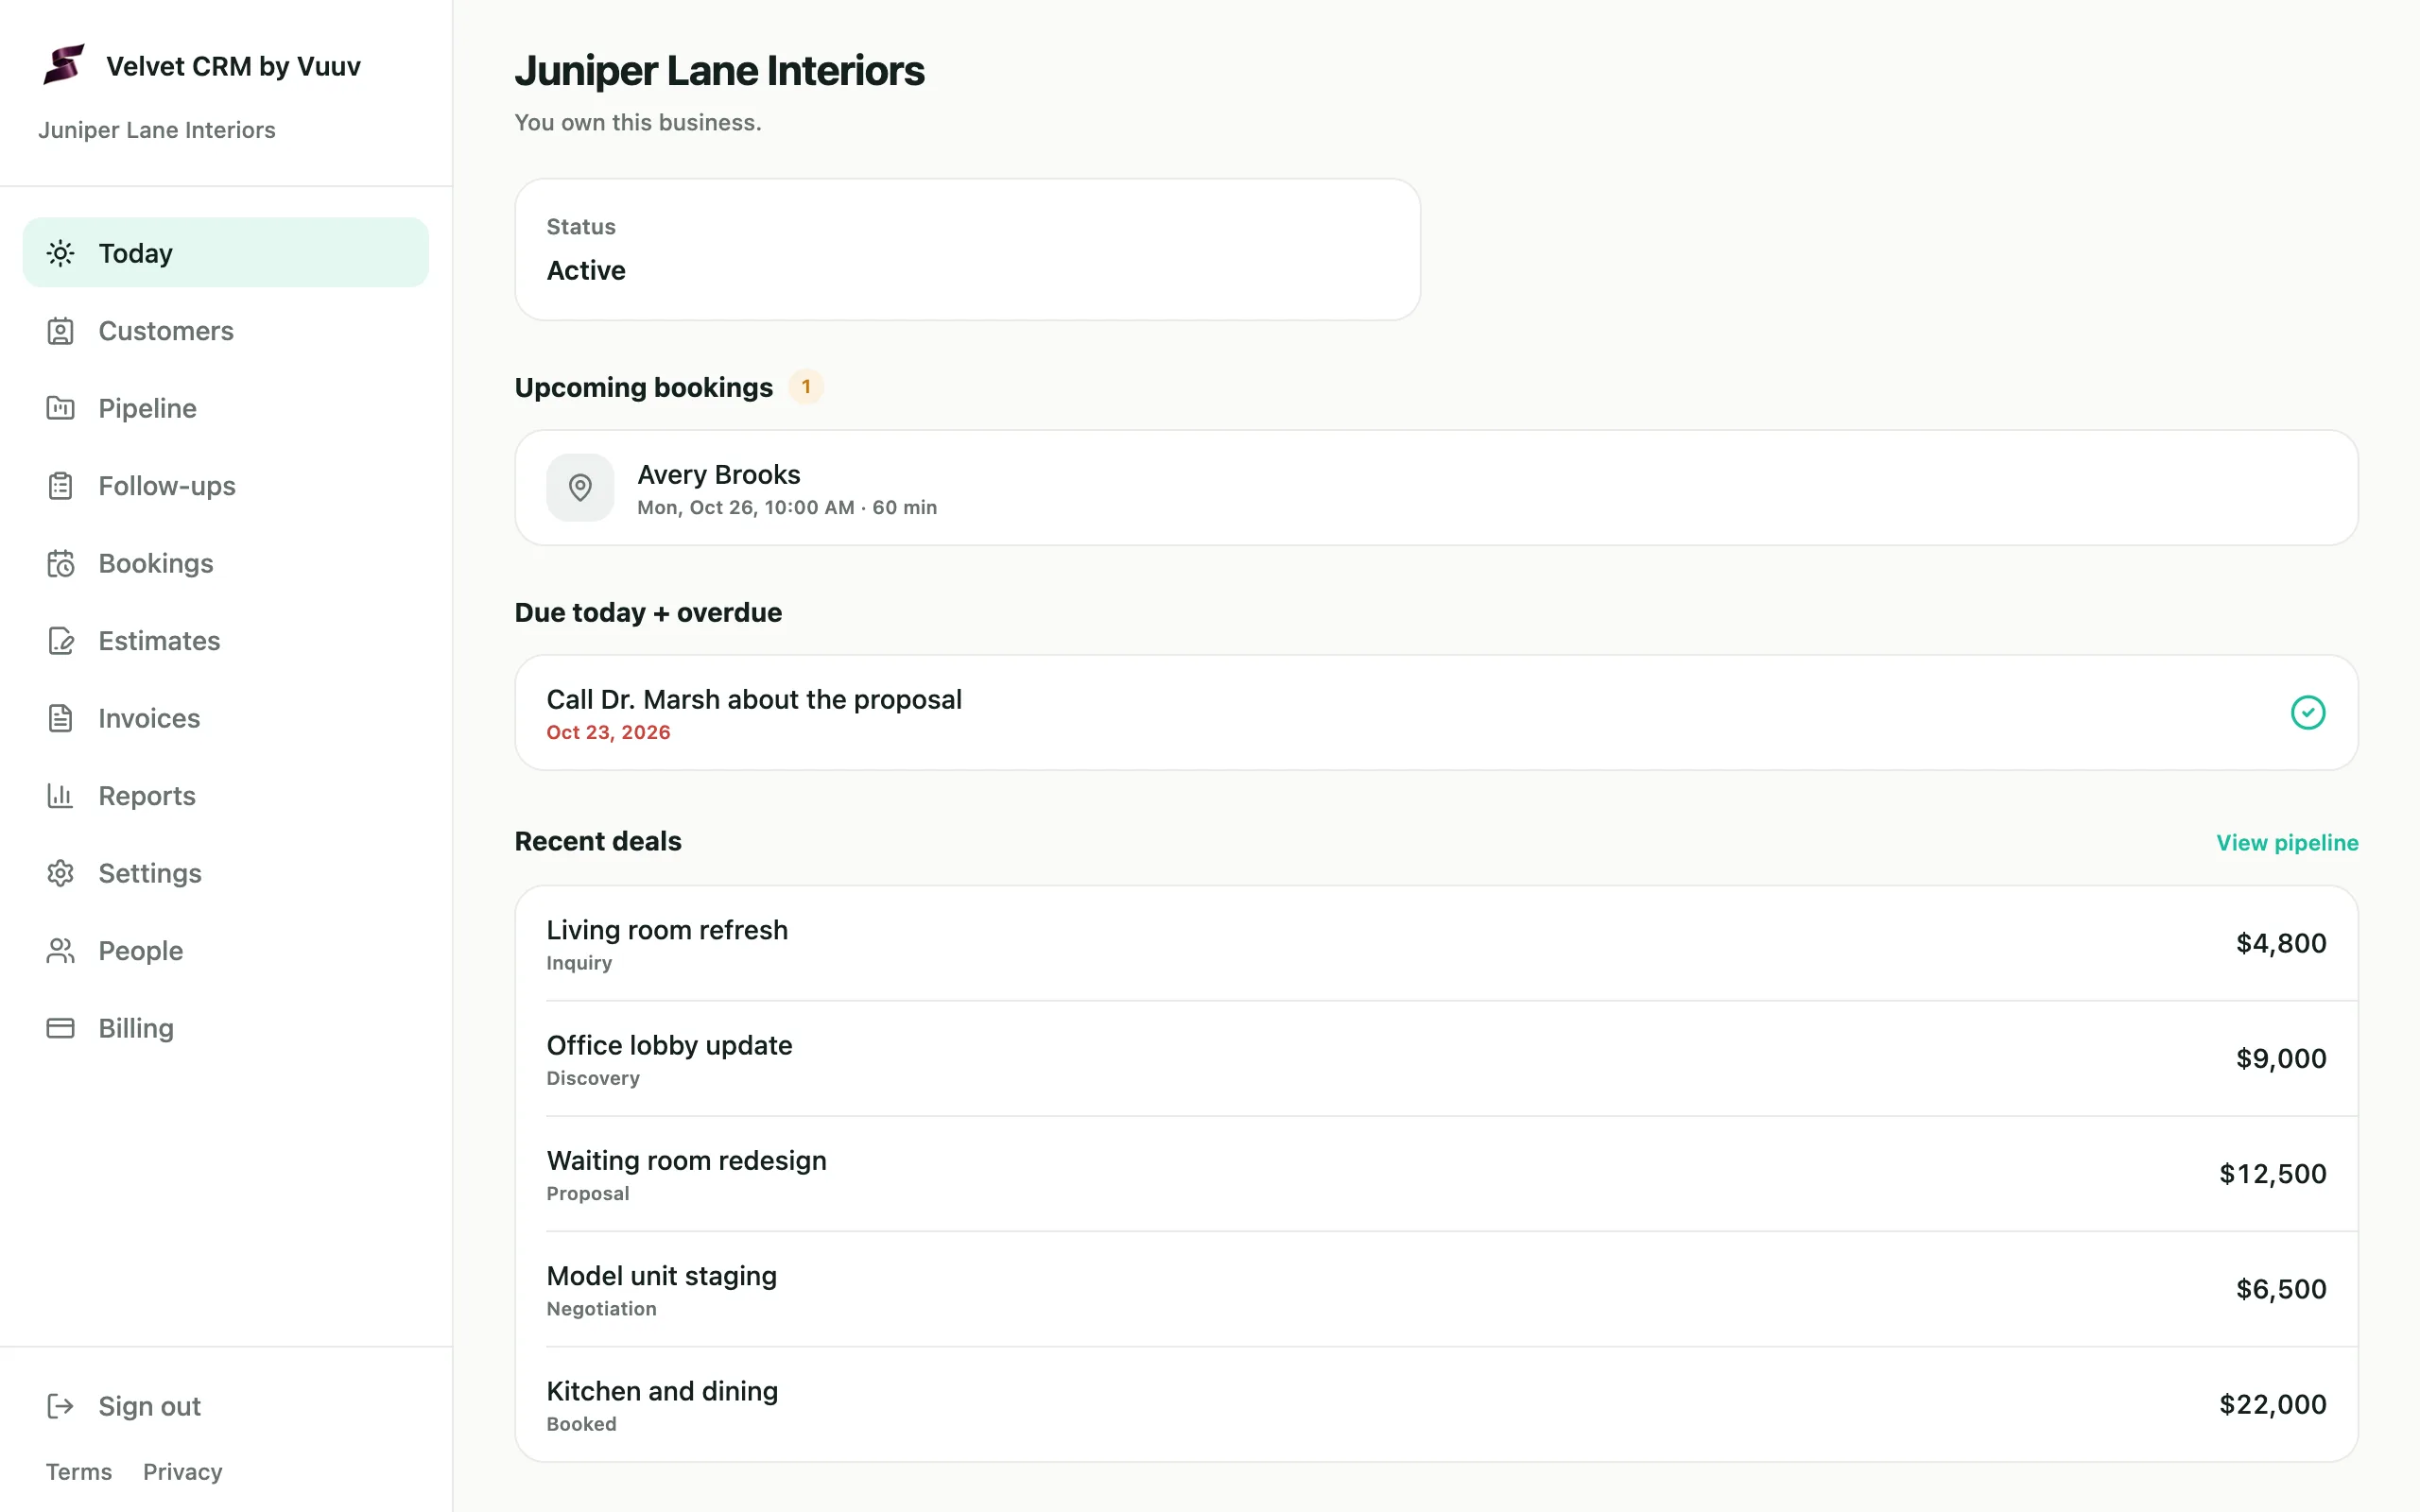Open the Terms link
2420x1512 pixels.
(x=79, y=1472)
